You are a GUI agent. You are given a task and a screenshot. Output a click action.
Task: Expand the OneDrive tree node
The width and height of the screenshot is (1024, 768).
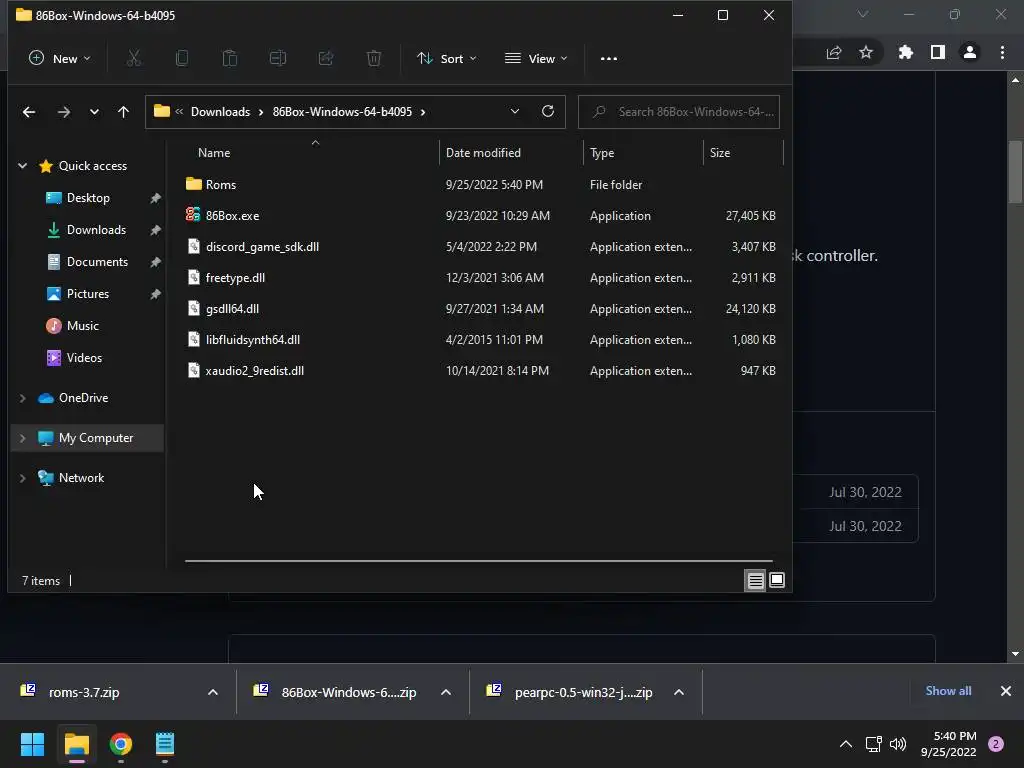tap(23, 398)
